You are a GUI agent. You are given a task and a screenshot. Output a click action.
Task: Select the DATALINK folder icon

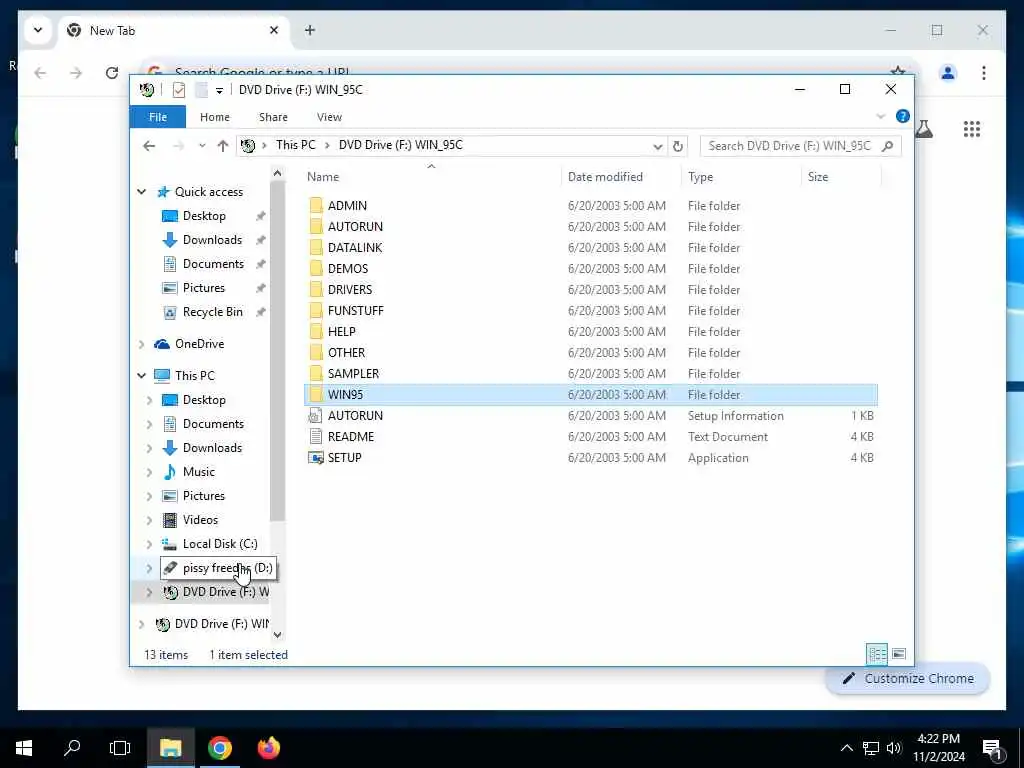pos(316,248)
